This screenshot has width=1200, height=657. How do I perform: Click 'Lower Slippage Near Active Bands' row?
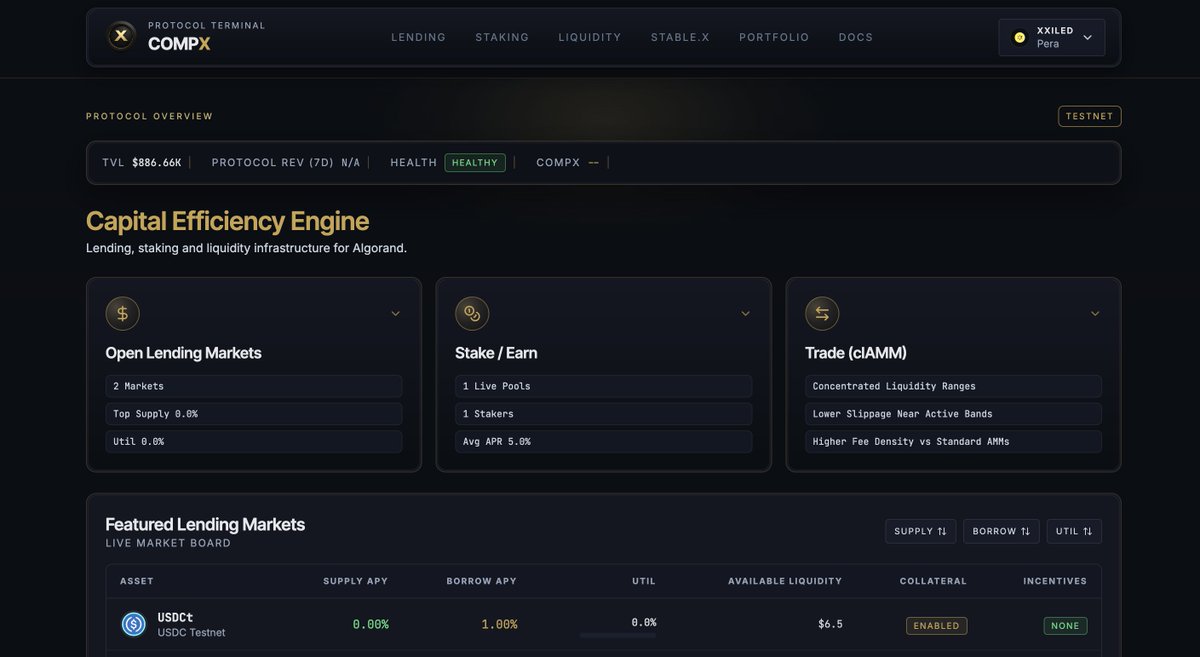coord(954,414)
